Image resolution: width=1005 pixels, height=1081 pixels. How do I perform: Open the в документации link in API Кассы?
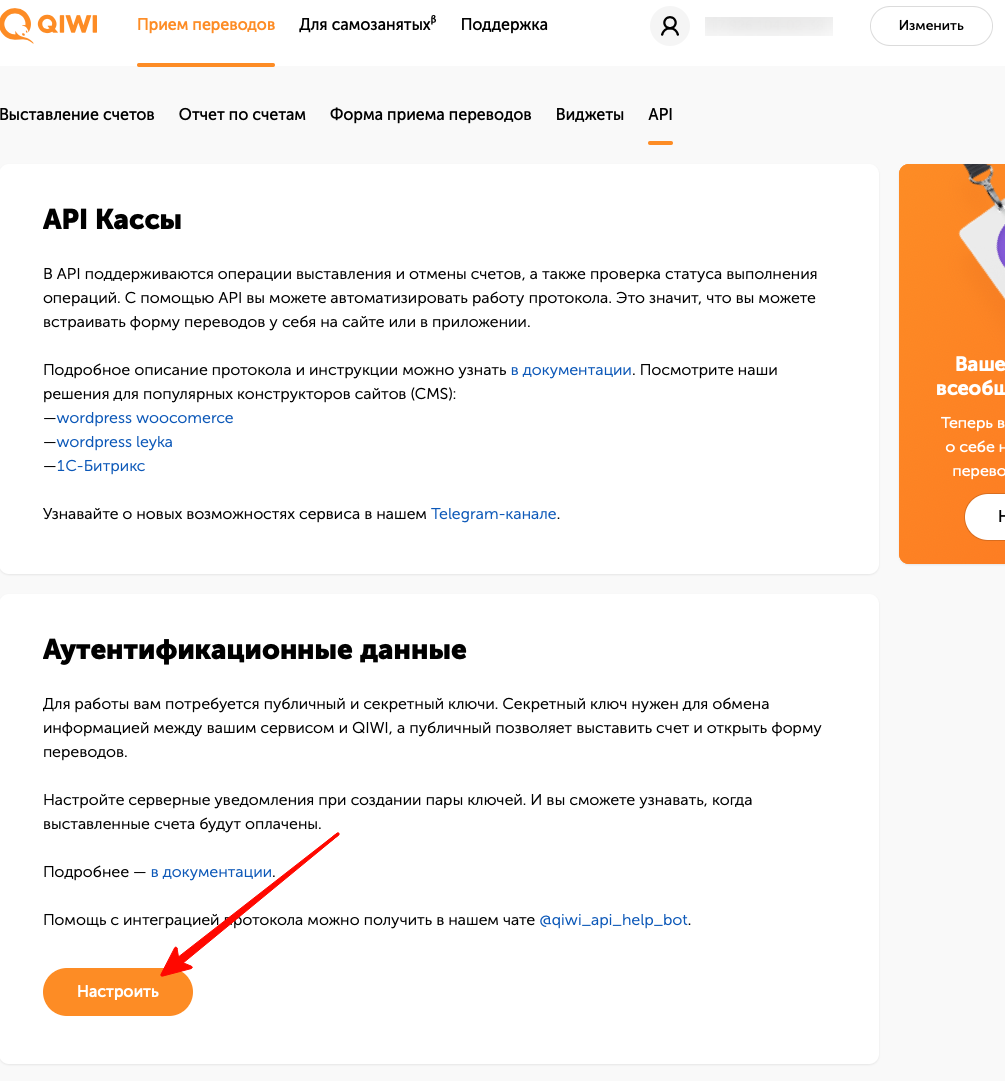tap(571, 370)
